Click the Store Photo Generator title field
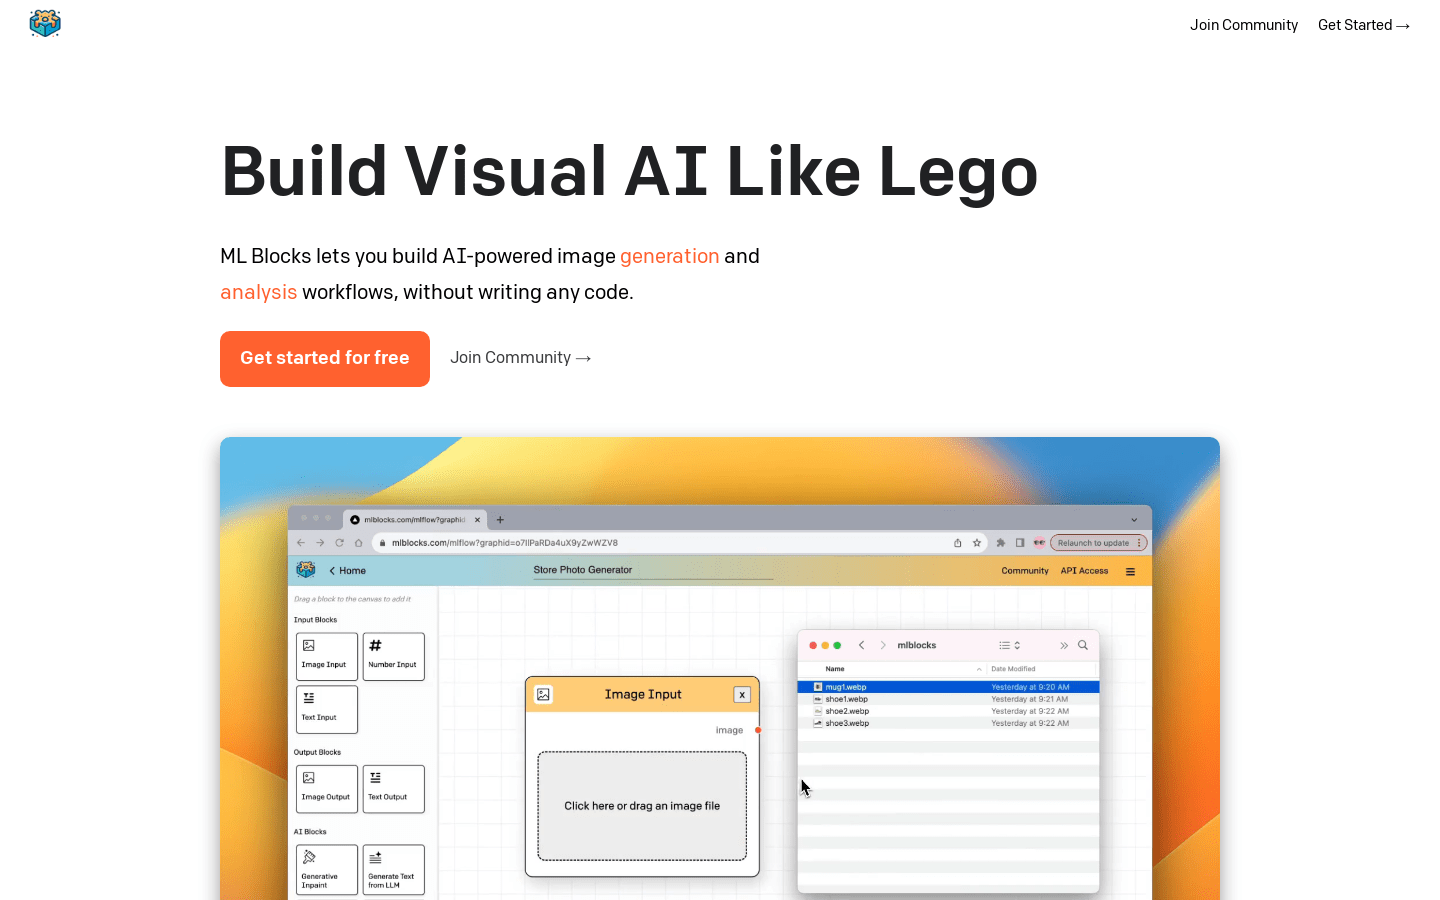The height and width of the screenshot is (900, 1440). coord(653,570)
